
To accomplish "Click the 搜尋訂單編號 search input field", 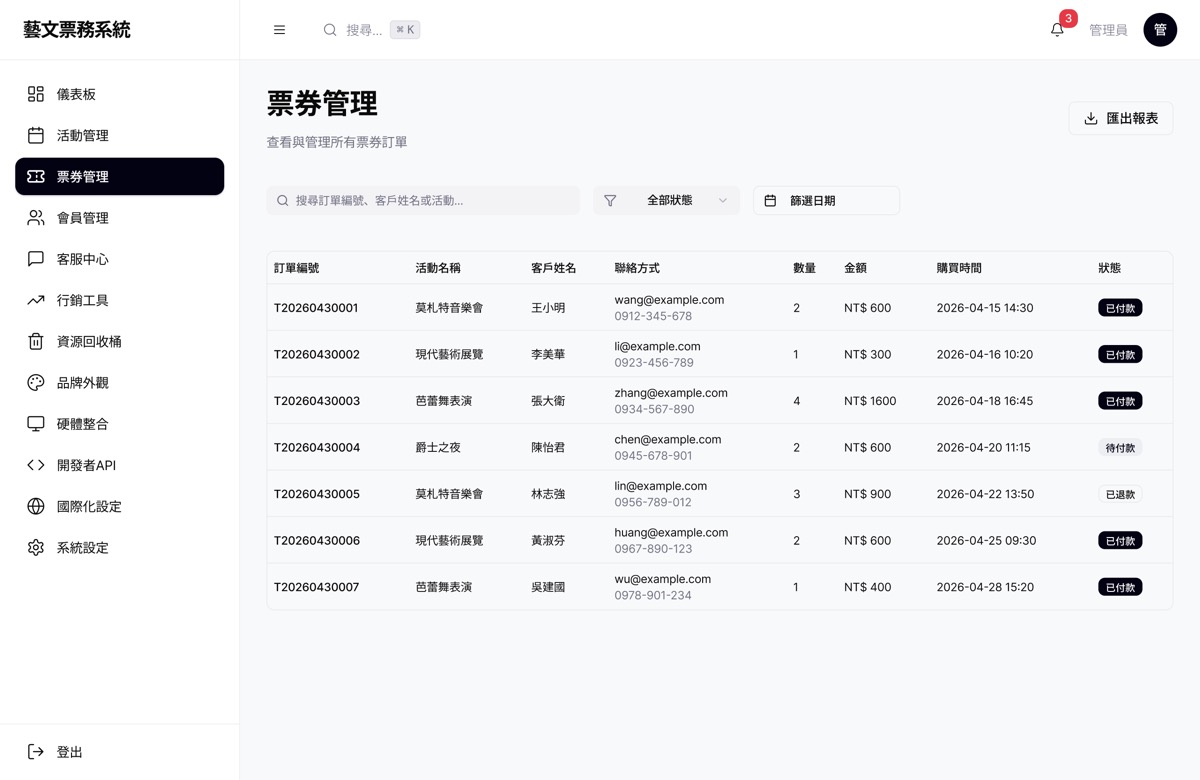I will click(x=423, y=200).
